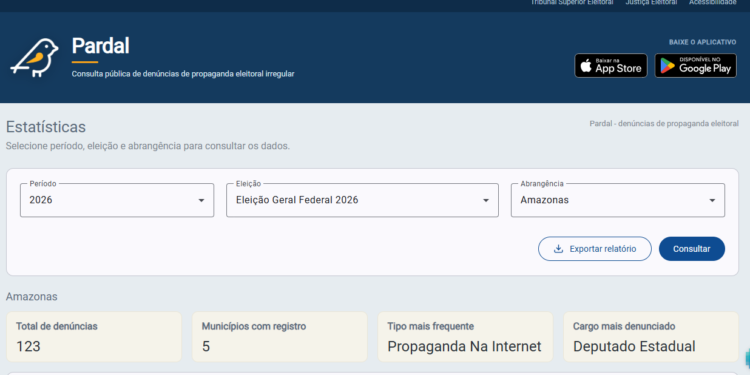Click the 'Selecione período, eleição e abrangência' instruction text

(148, 146)
